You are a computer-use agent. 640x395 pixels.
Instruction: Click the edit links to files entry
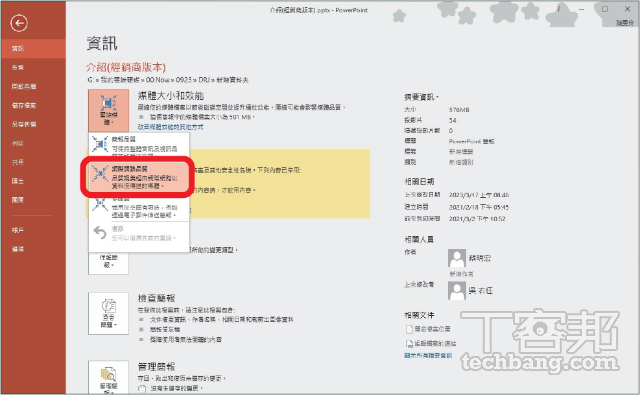(x=431, y=344)
